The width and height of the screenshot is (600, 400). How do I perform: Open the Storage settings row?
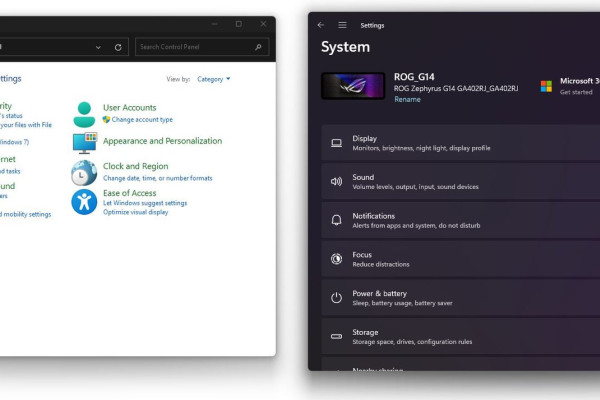click(x=461, y=336)
